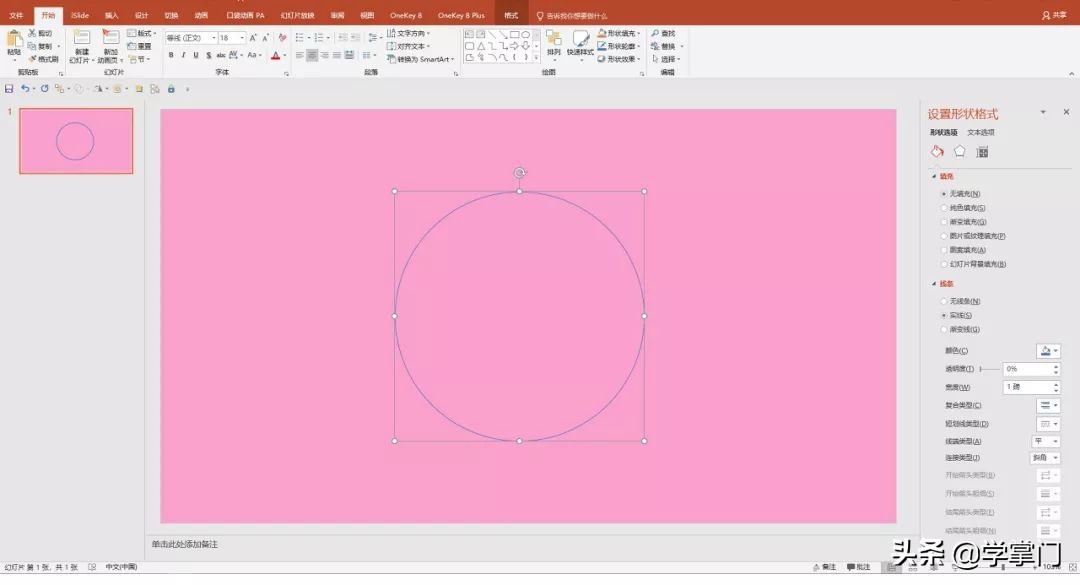The image size is (1080, 585).
Task: Select the No line (无线条) radio option
Action: point(943,301)
